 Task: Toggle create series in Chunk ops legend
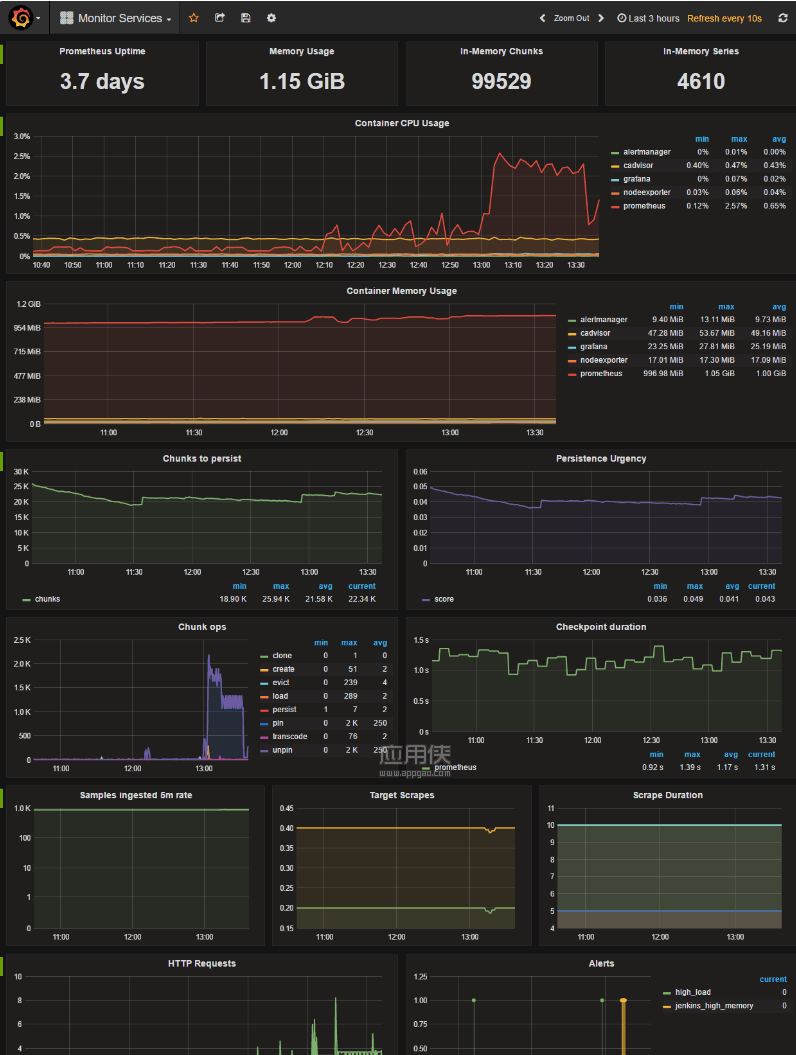coord(283,669)
